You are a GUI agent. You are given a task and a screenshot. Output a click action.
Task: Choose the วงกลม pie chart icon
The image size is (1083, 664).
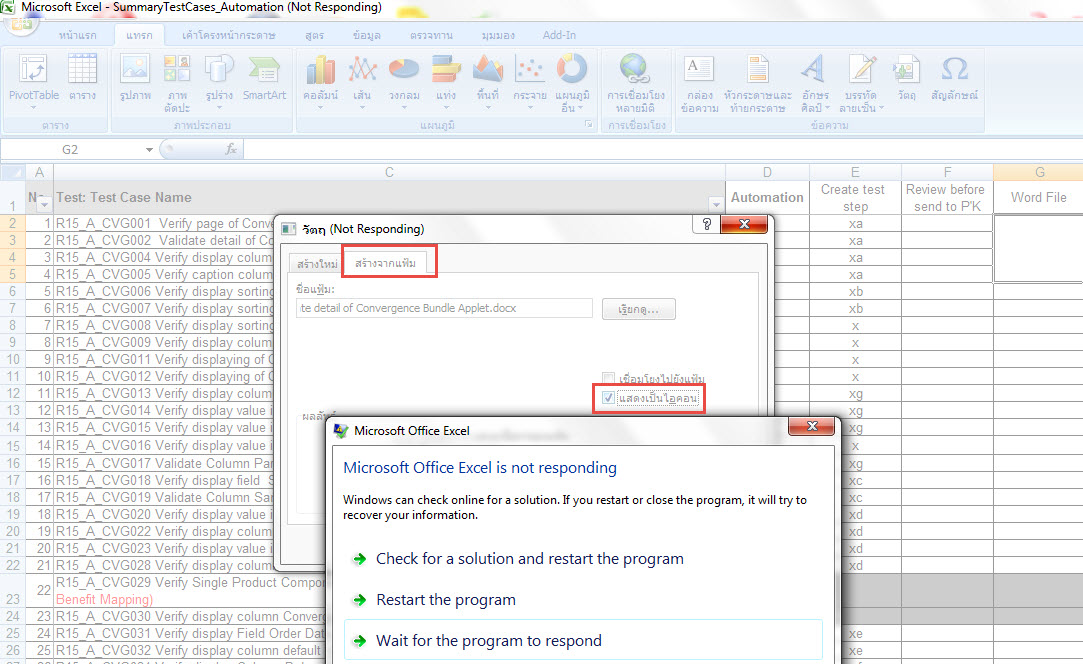(x=404, y=70)
